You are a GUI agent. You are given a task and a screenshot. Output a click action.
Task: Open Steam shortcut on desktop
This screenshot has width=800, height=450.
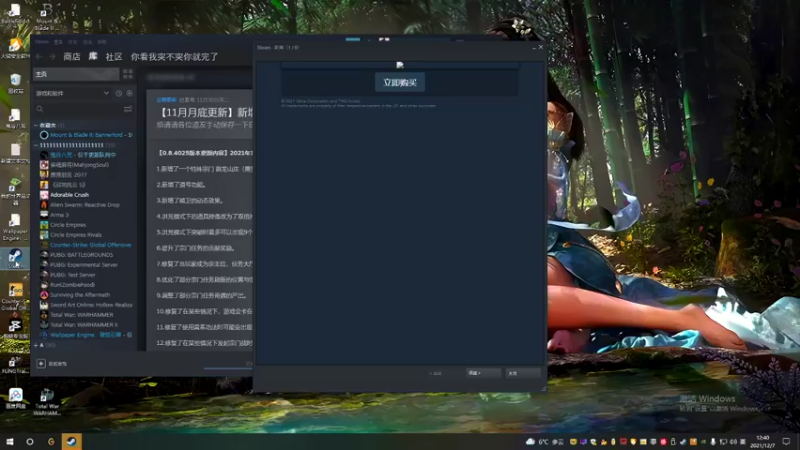[15, 259]
